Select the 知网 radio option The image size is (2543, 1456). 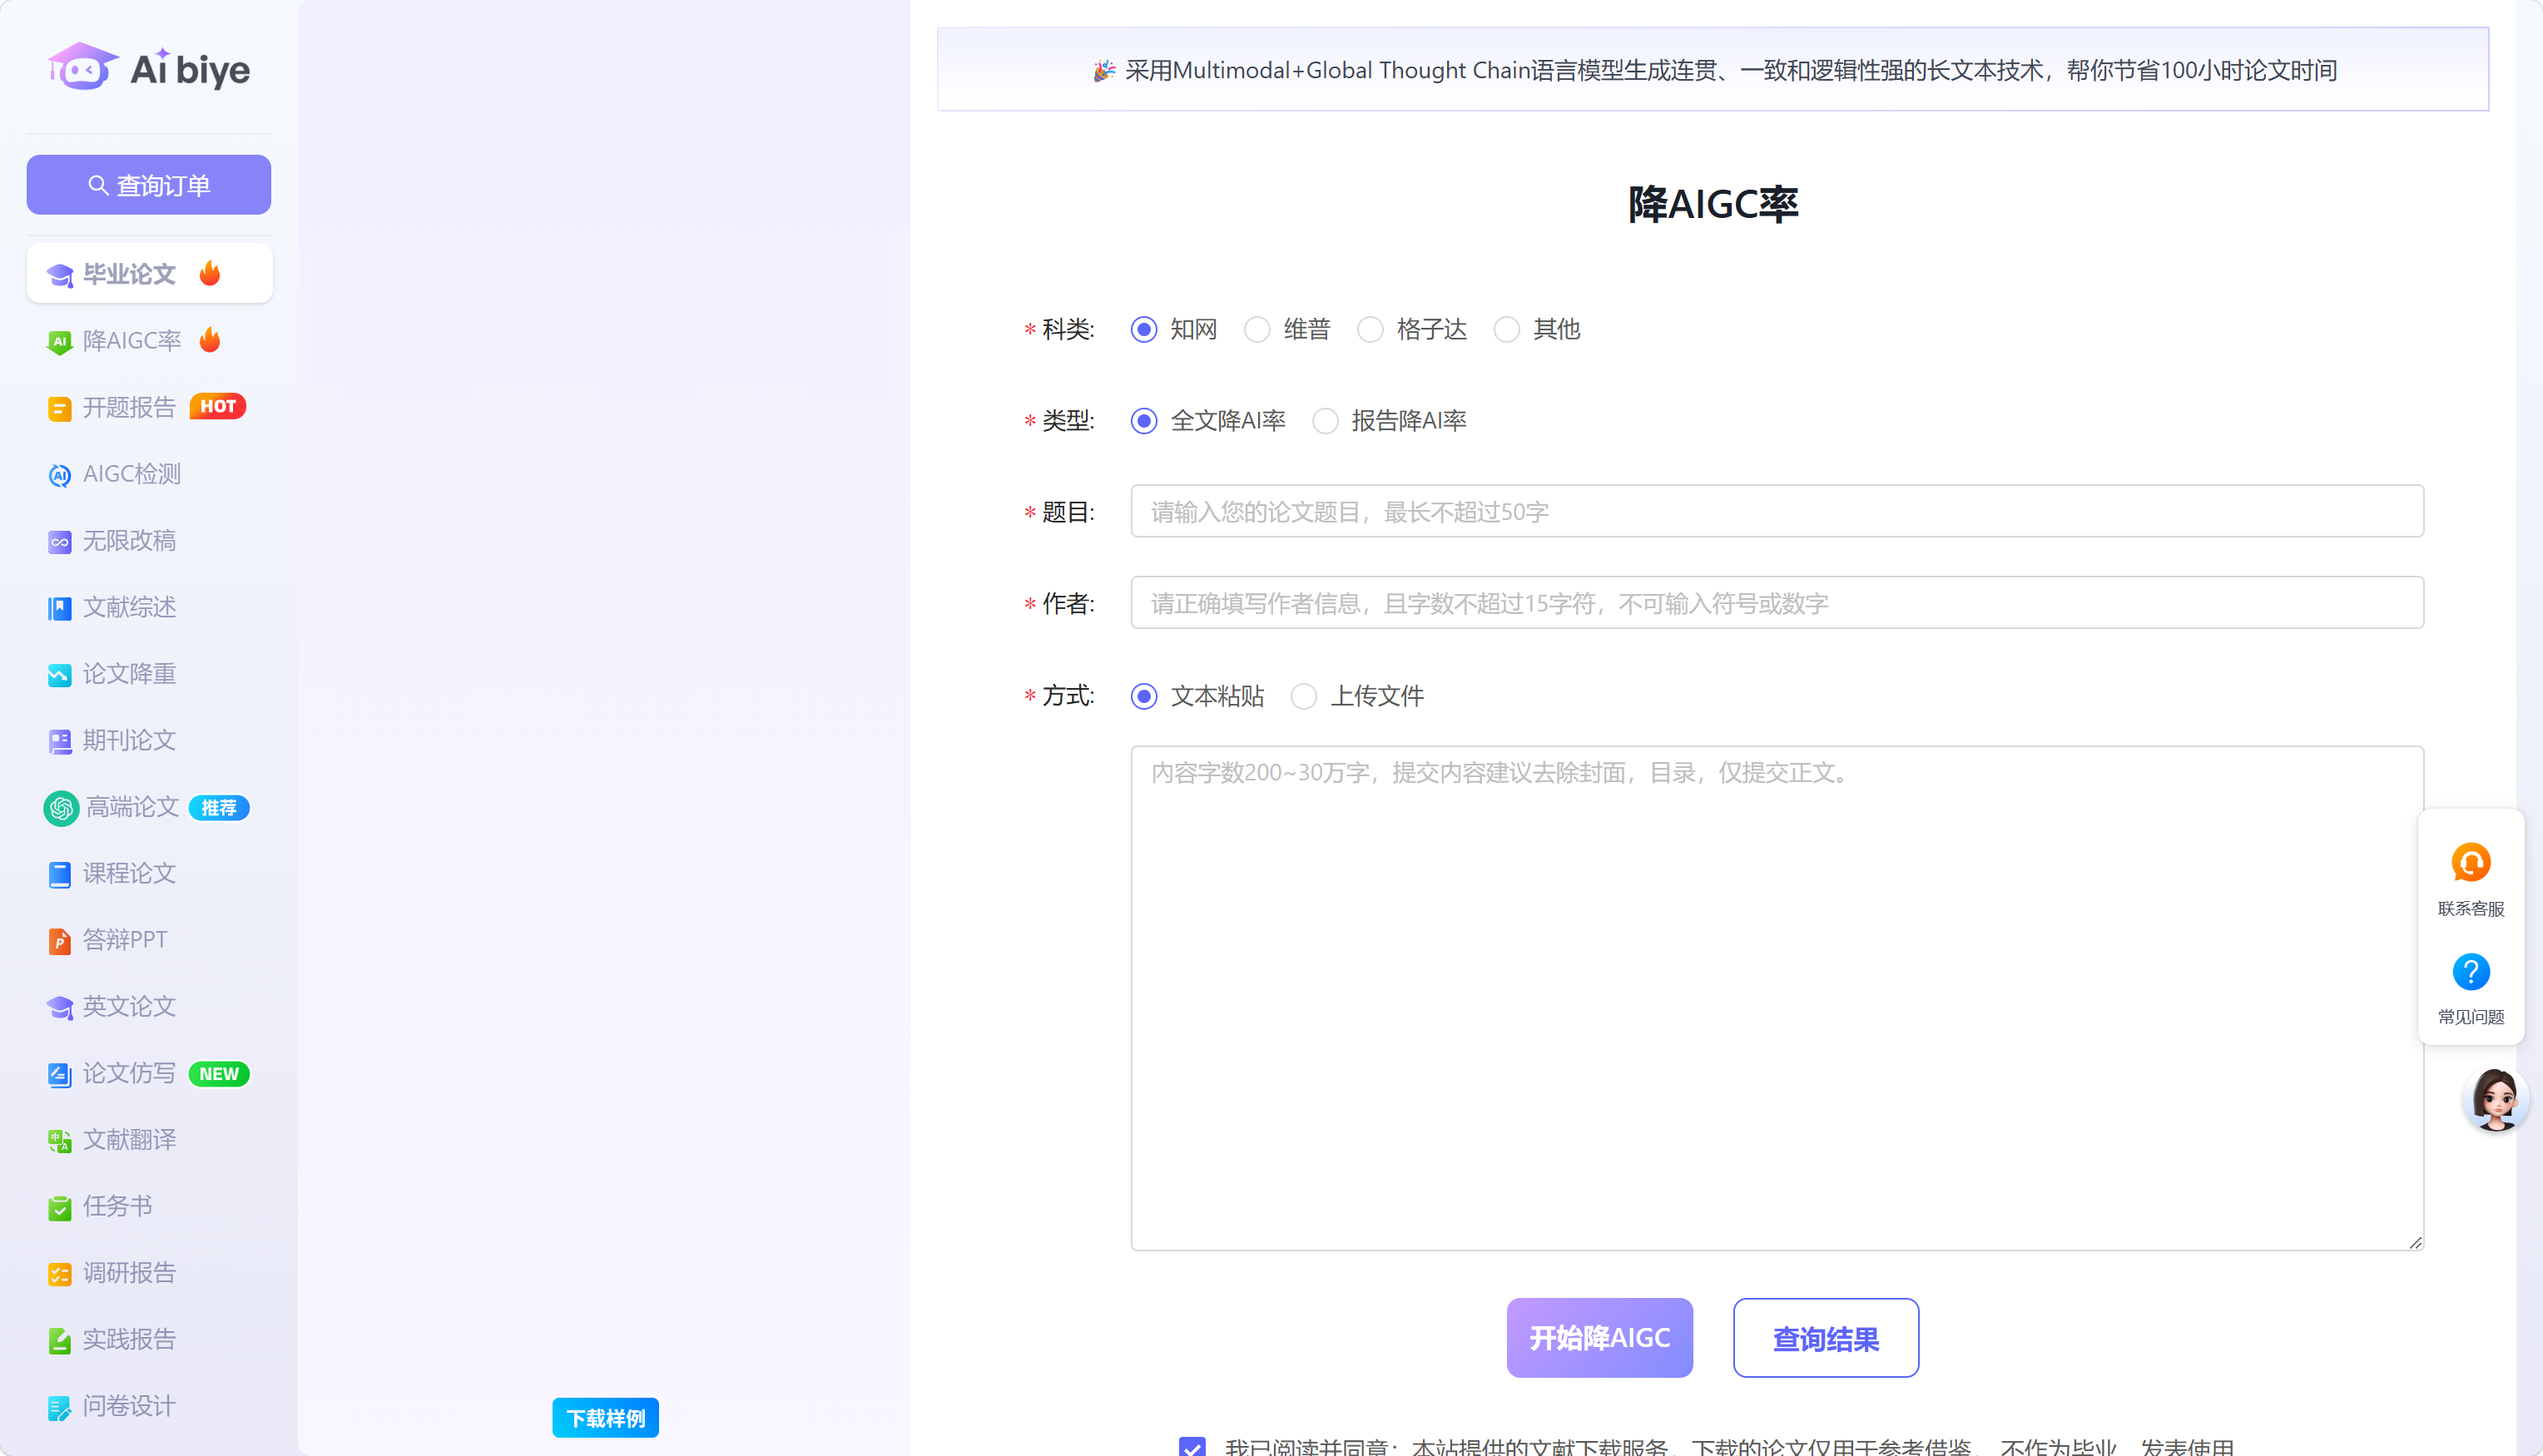point(1144,329)
